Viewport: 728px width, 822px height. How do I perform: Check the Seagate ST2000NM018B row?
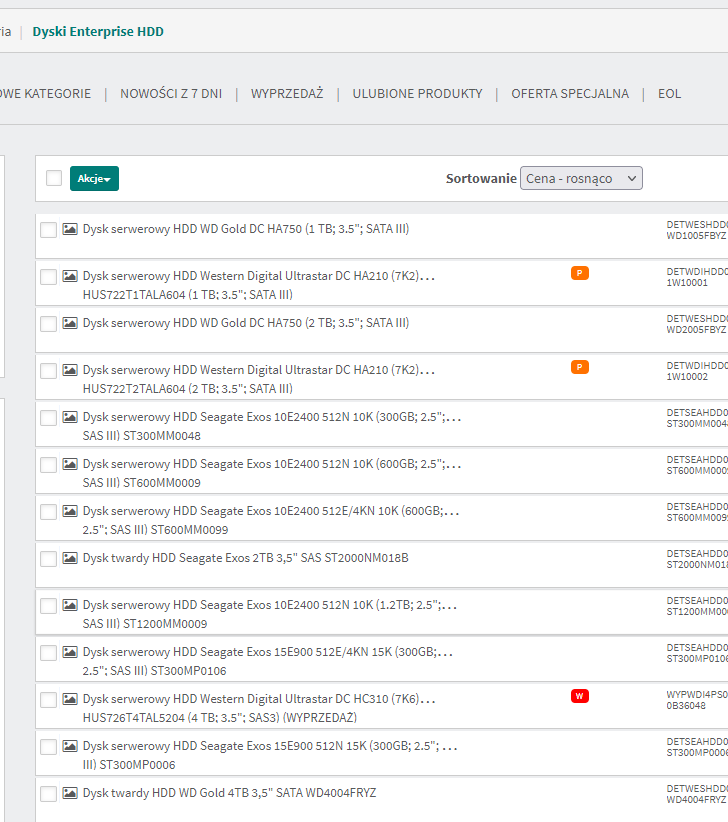pos(49,558)
